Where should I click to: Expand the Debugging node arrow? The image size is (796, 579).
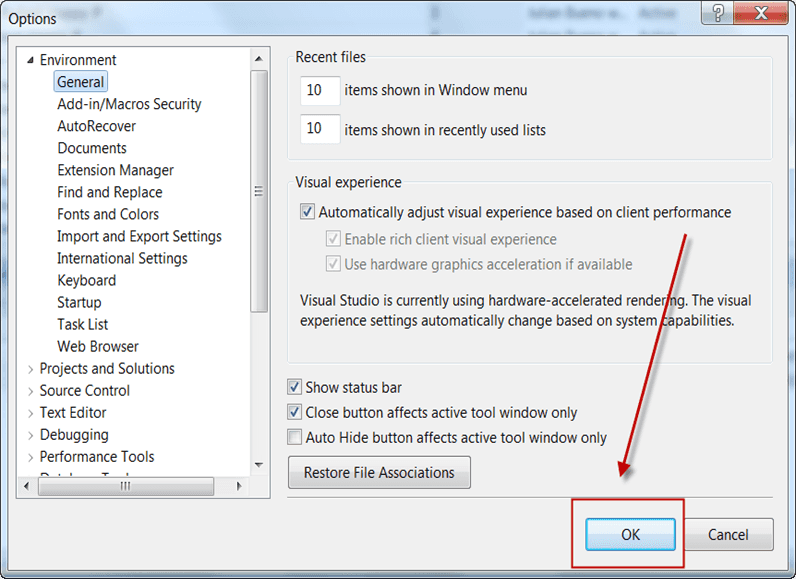30,435
